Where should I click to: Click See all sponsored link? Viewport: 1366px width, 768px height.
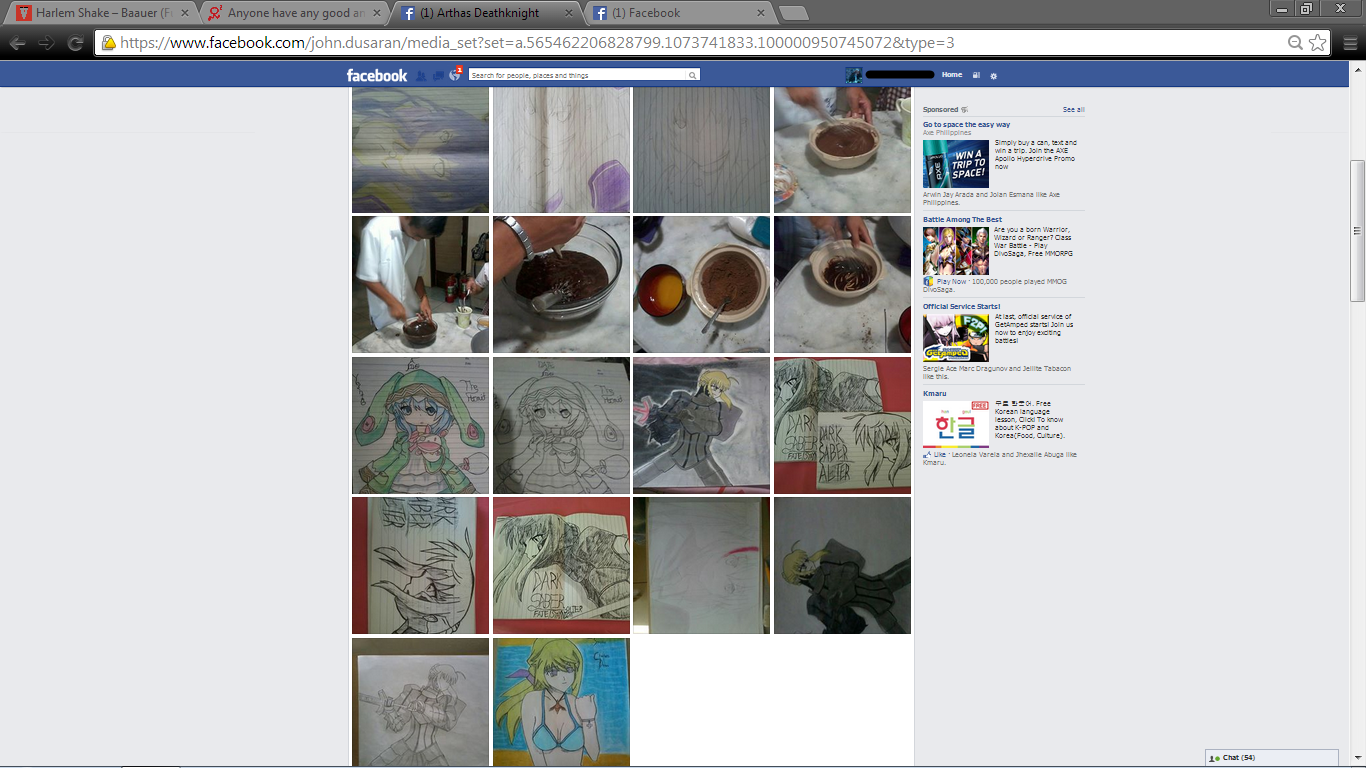1073,109
